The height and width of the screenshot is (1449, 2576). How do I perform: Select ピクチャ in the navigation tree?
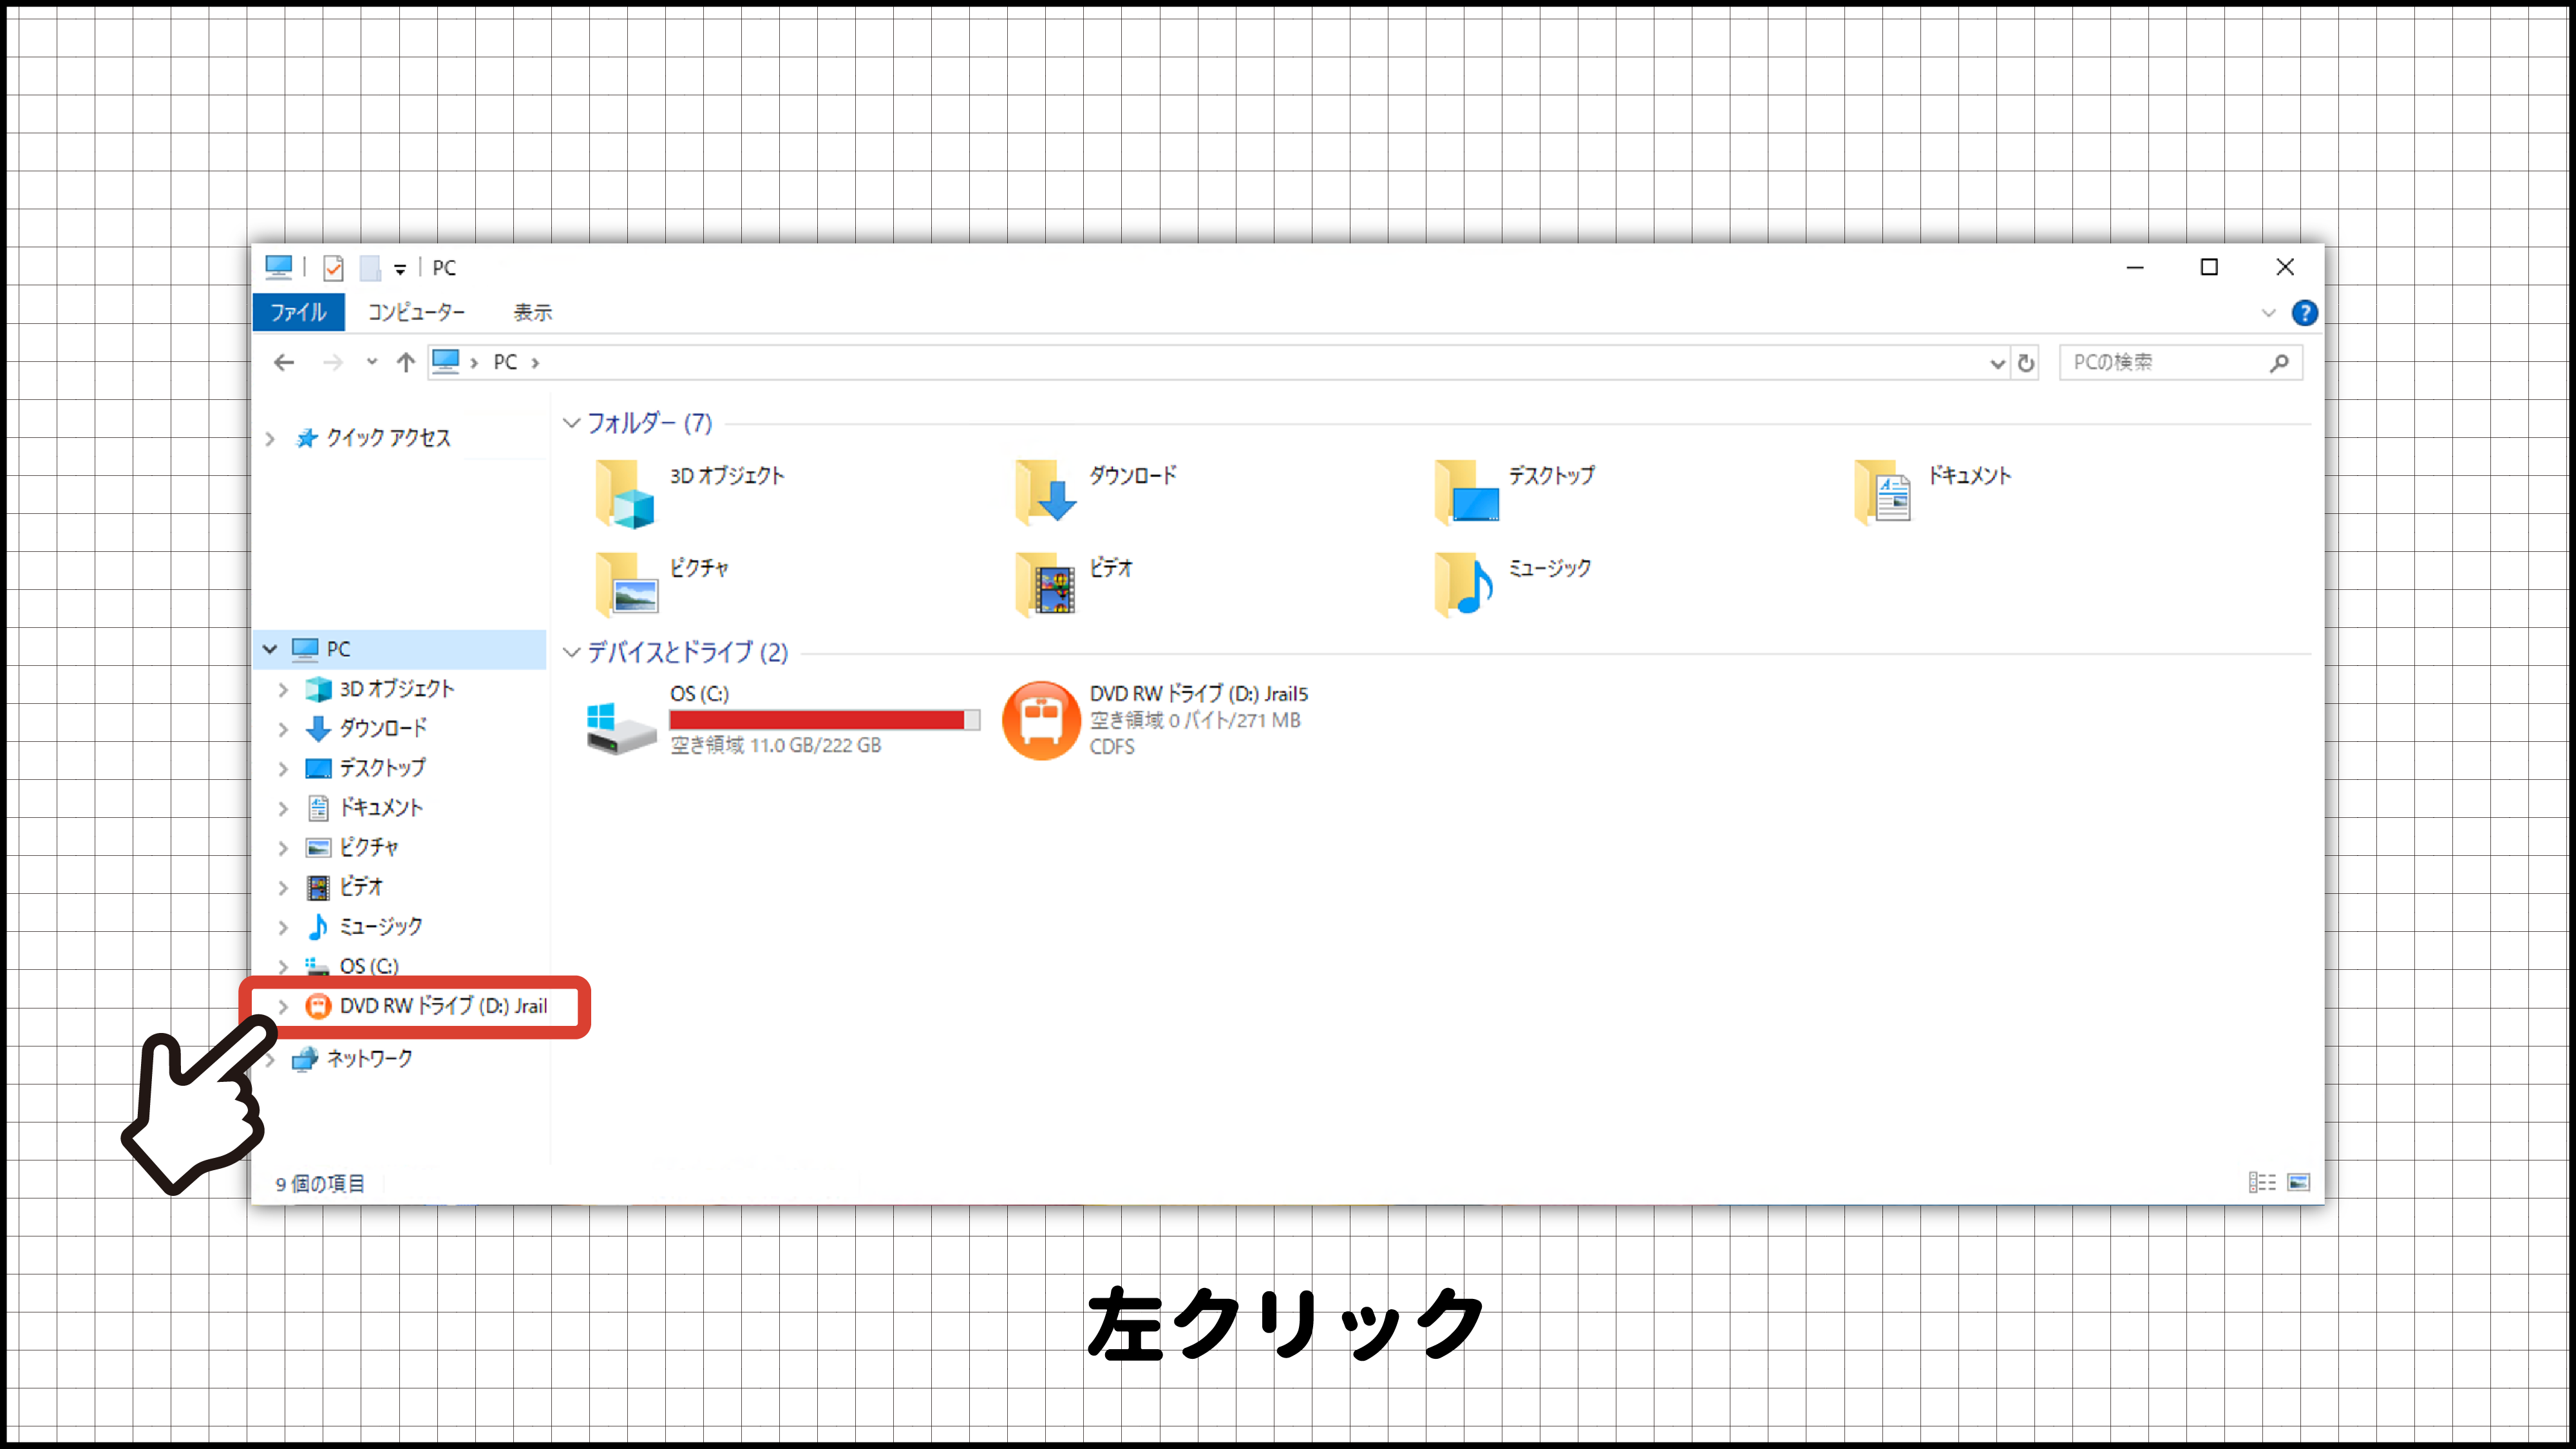coord(369,847)
